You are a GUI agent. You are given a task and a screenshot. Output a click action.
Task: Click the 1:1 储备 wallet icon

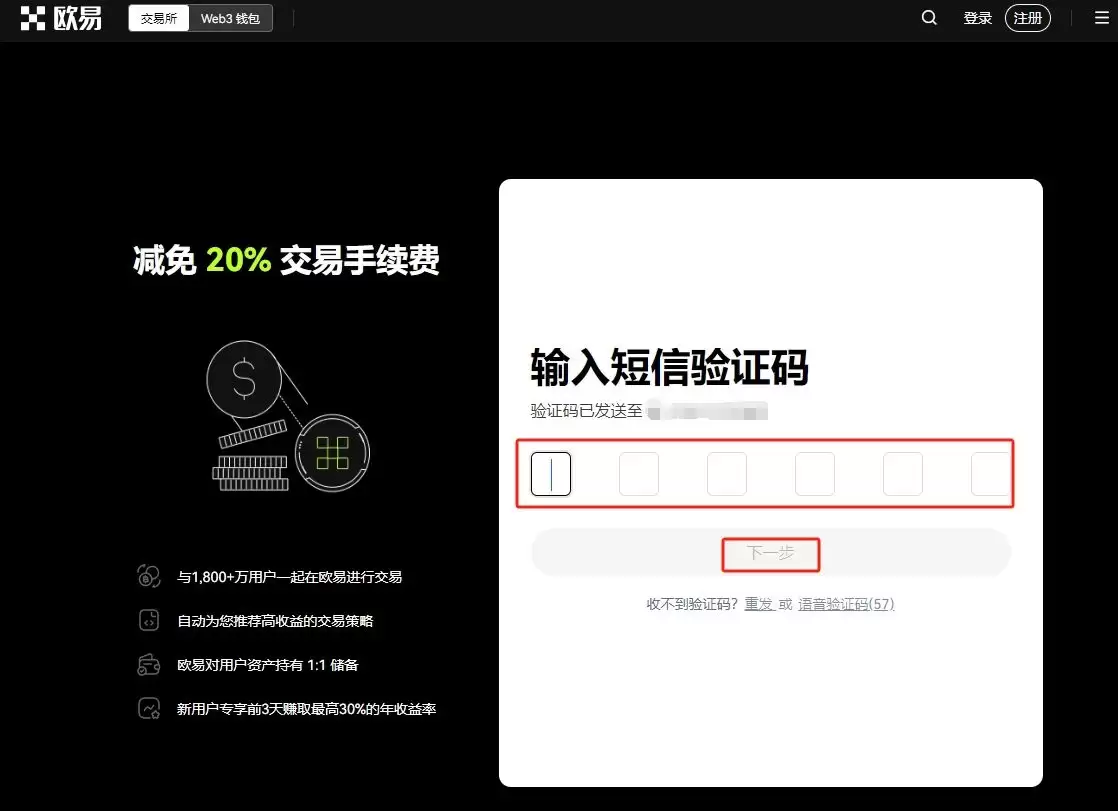click(x=148, y=664)
